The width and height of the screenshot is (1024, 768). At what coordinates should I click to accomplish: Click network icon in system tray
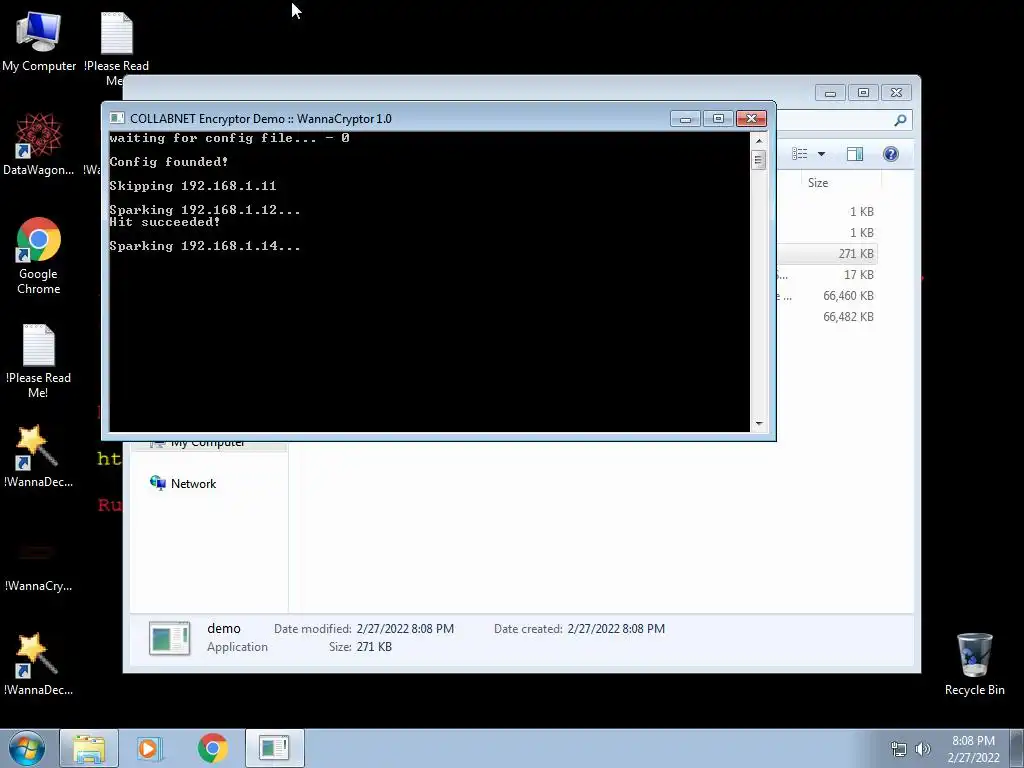(x=899, y=749)
